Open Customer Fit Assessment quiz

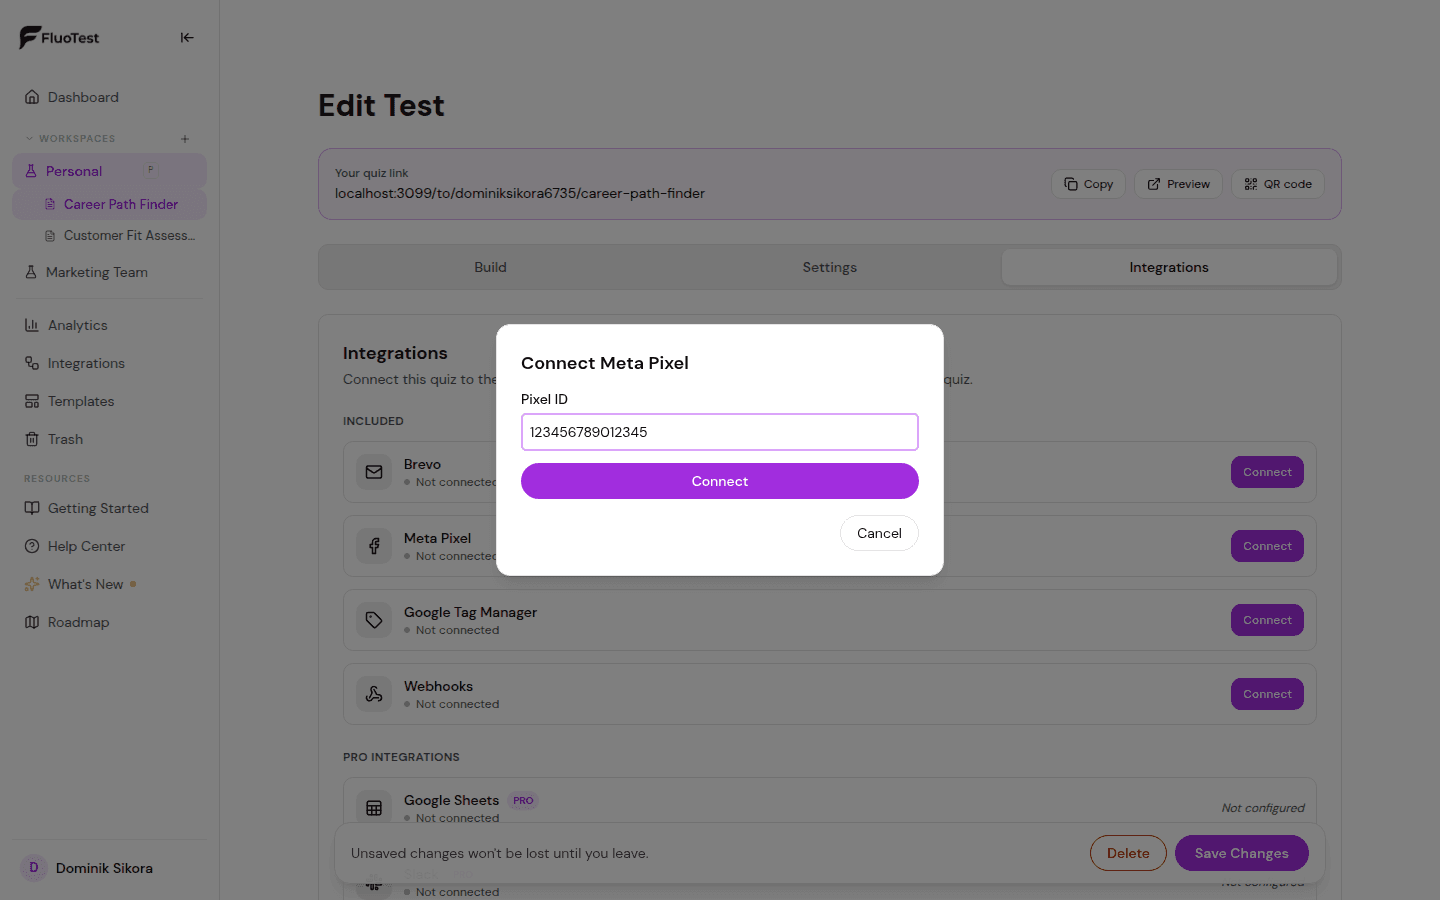[x=120, y=236]
